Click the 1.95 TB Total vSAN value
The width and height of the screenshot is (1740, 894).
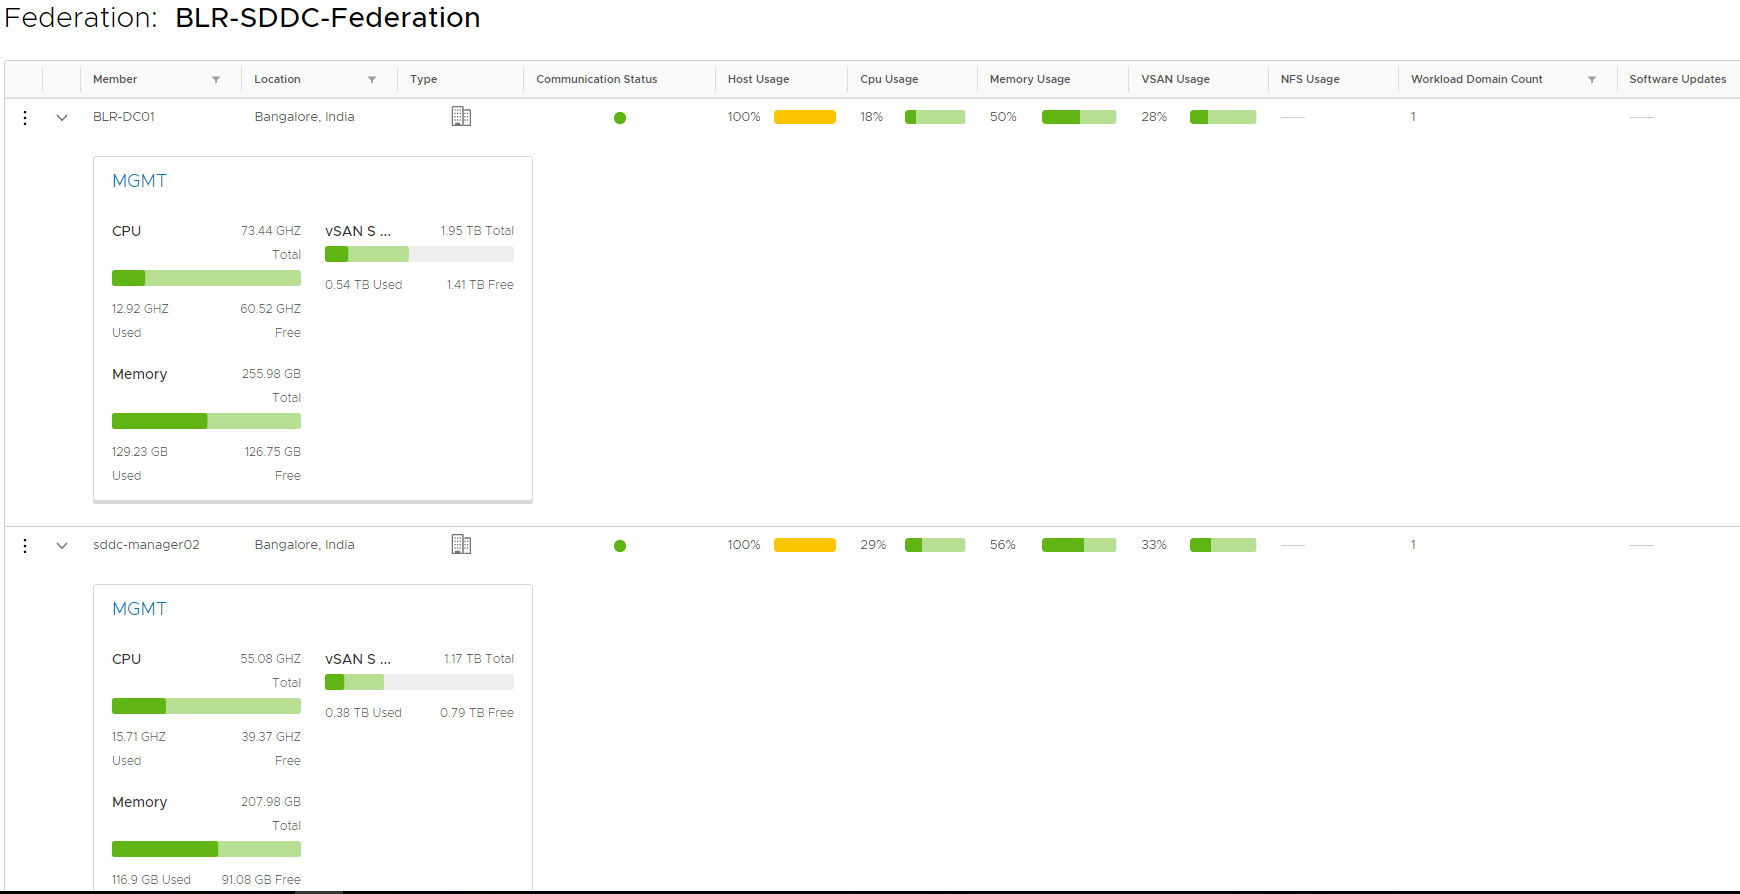tap(477, 231)
